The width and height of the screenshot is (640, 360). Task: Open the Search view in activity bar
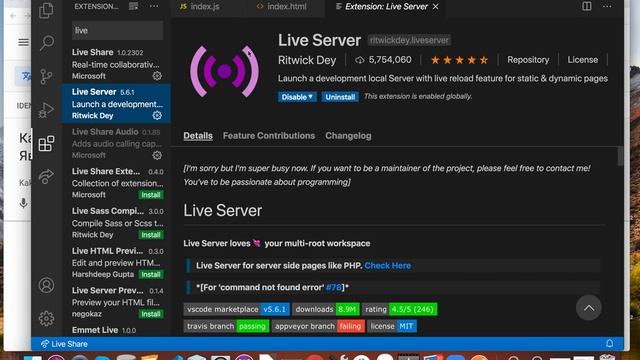pyautogui.click(x=47, y=42)
